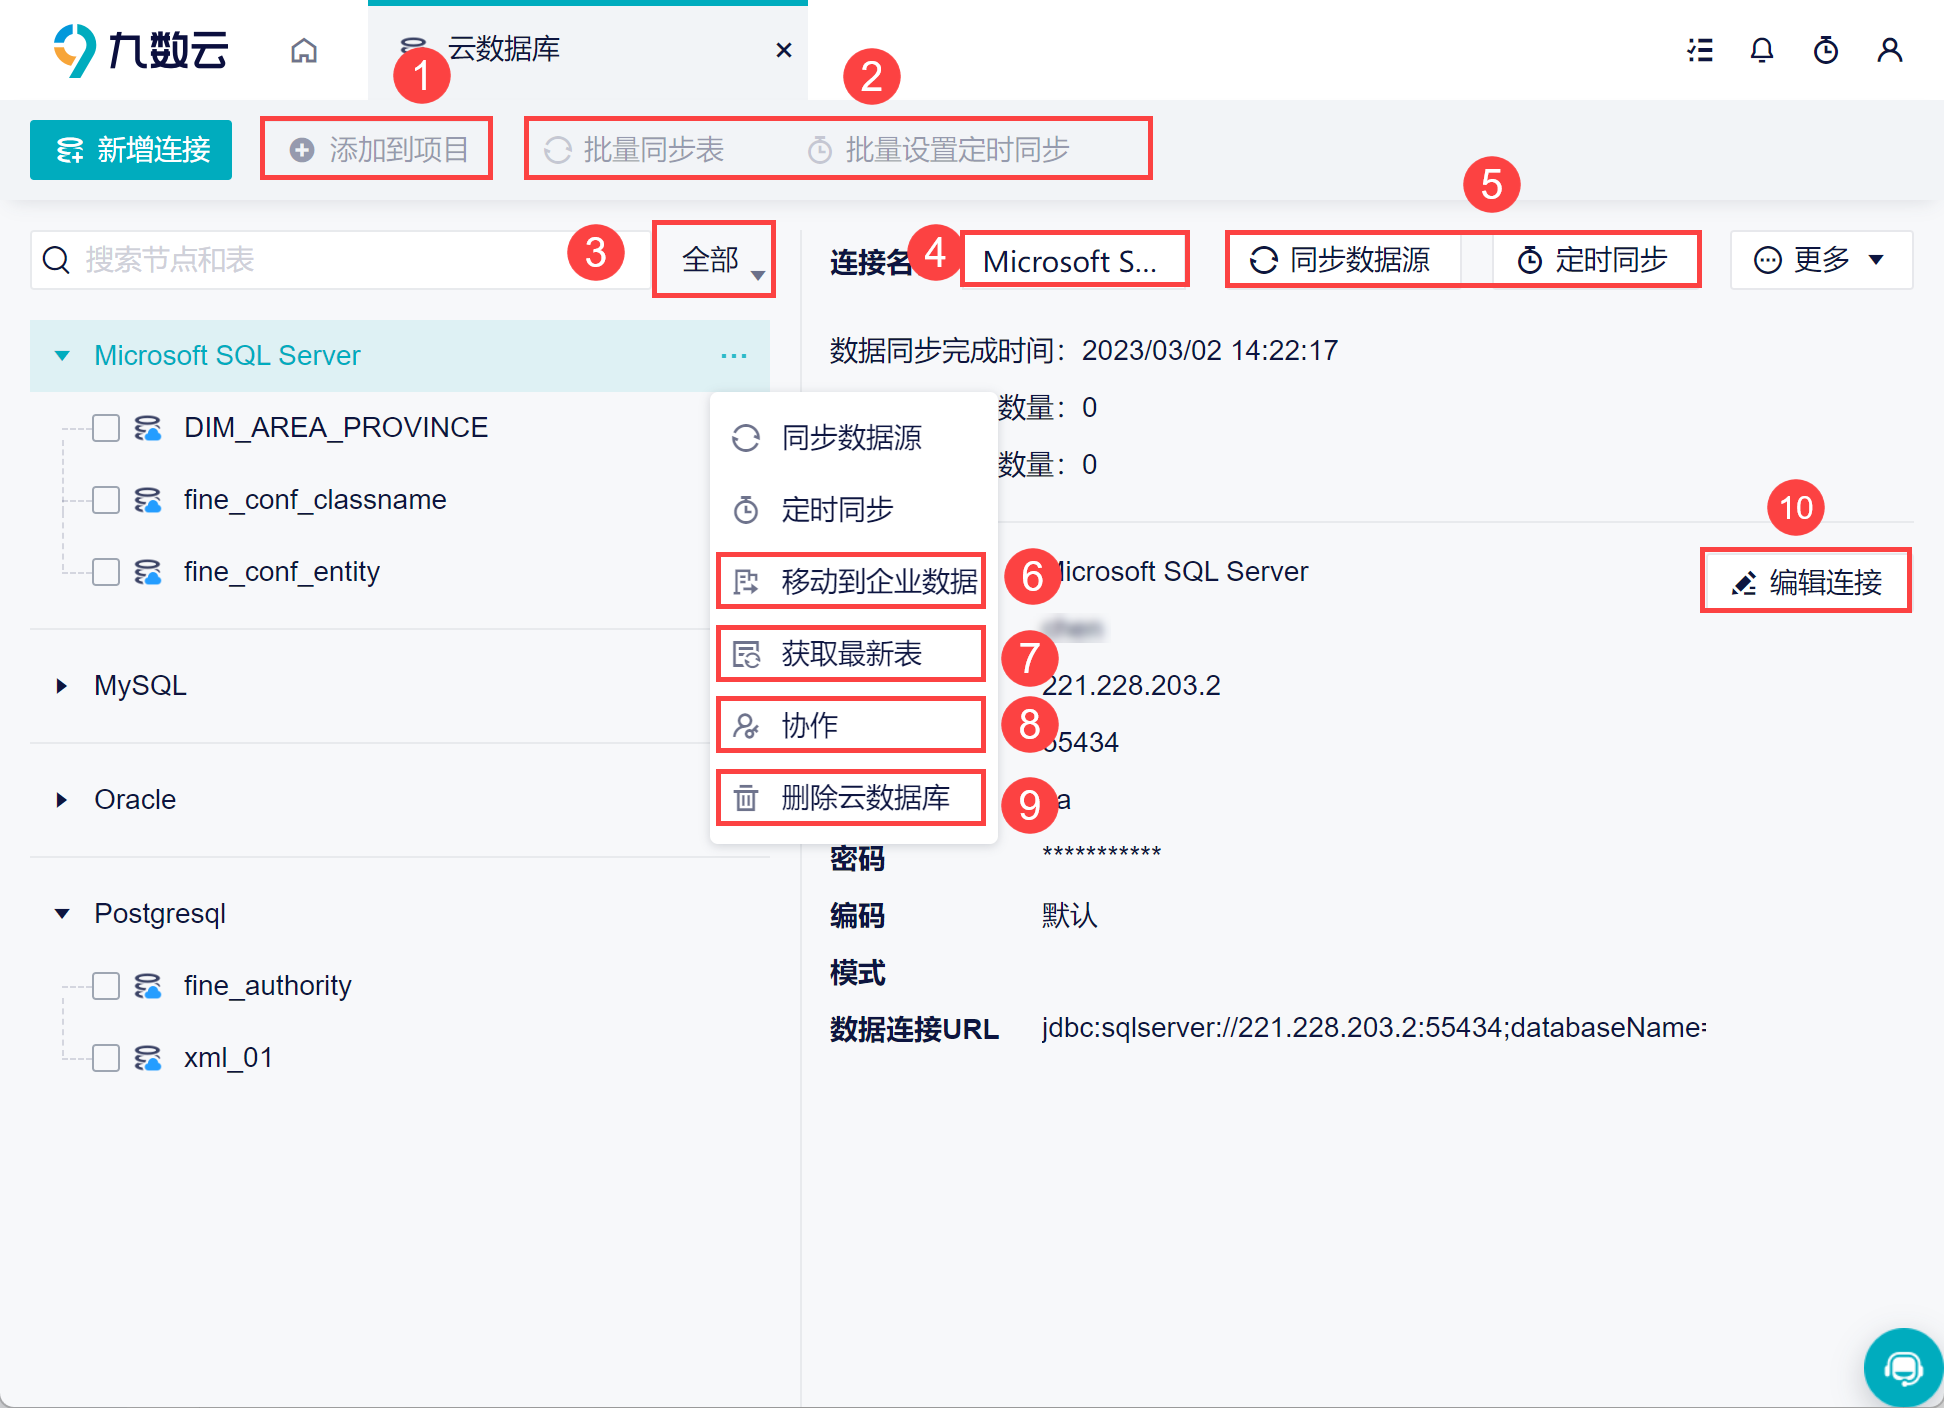This screenshot has height=1408, width=1944.
Task: Click the 新增连接 button
Action: (x=131, y=150)
